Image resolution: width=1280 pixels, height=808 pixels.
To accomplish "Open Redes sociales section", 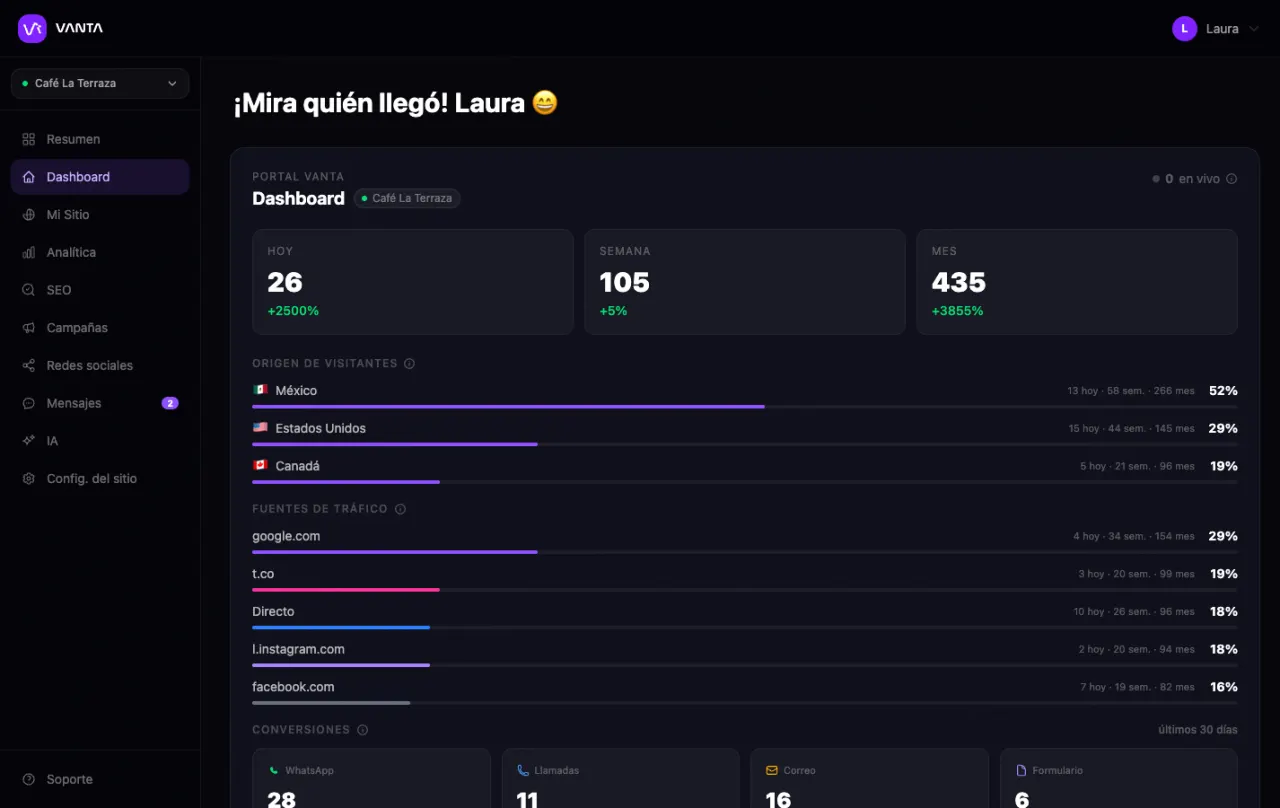I will (x=100, y=366).
